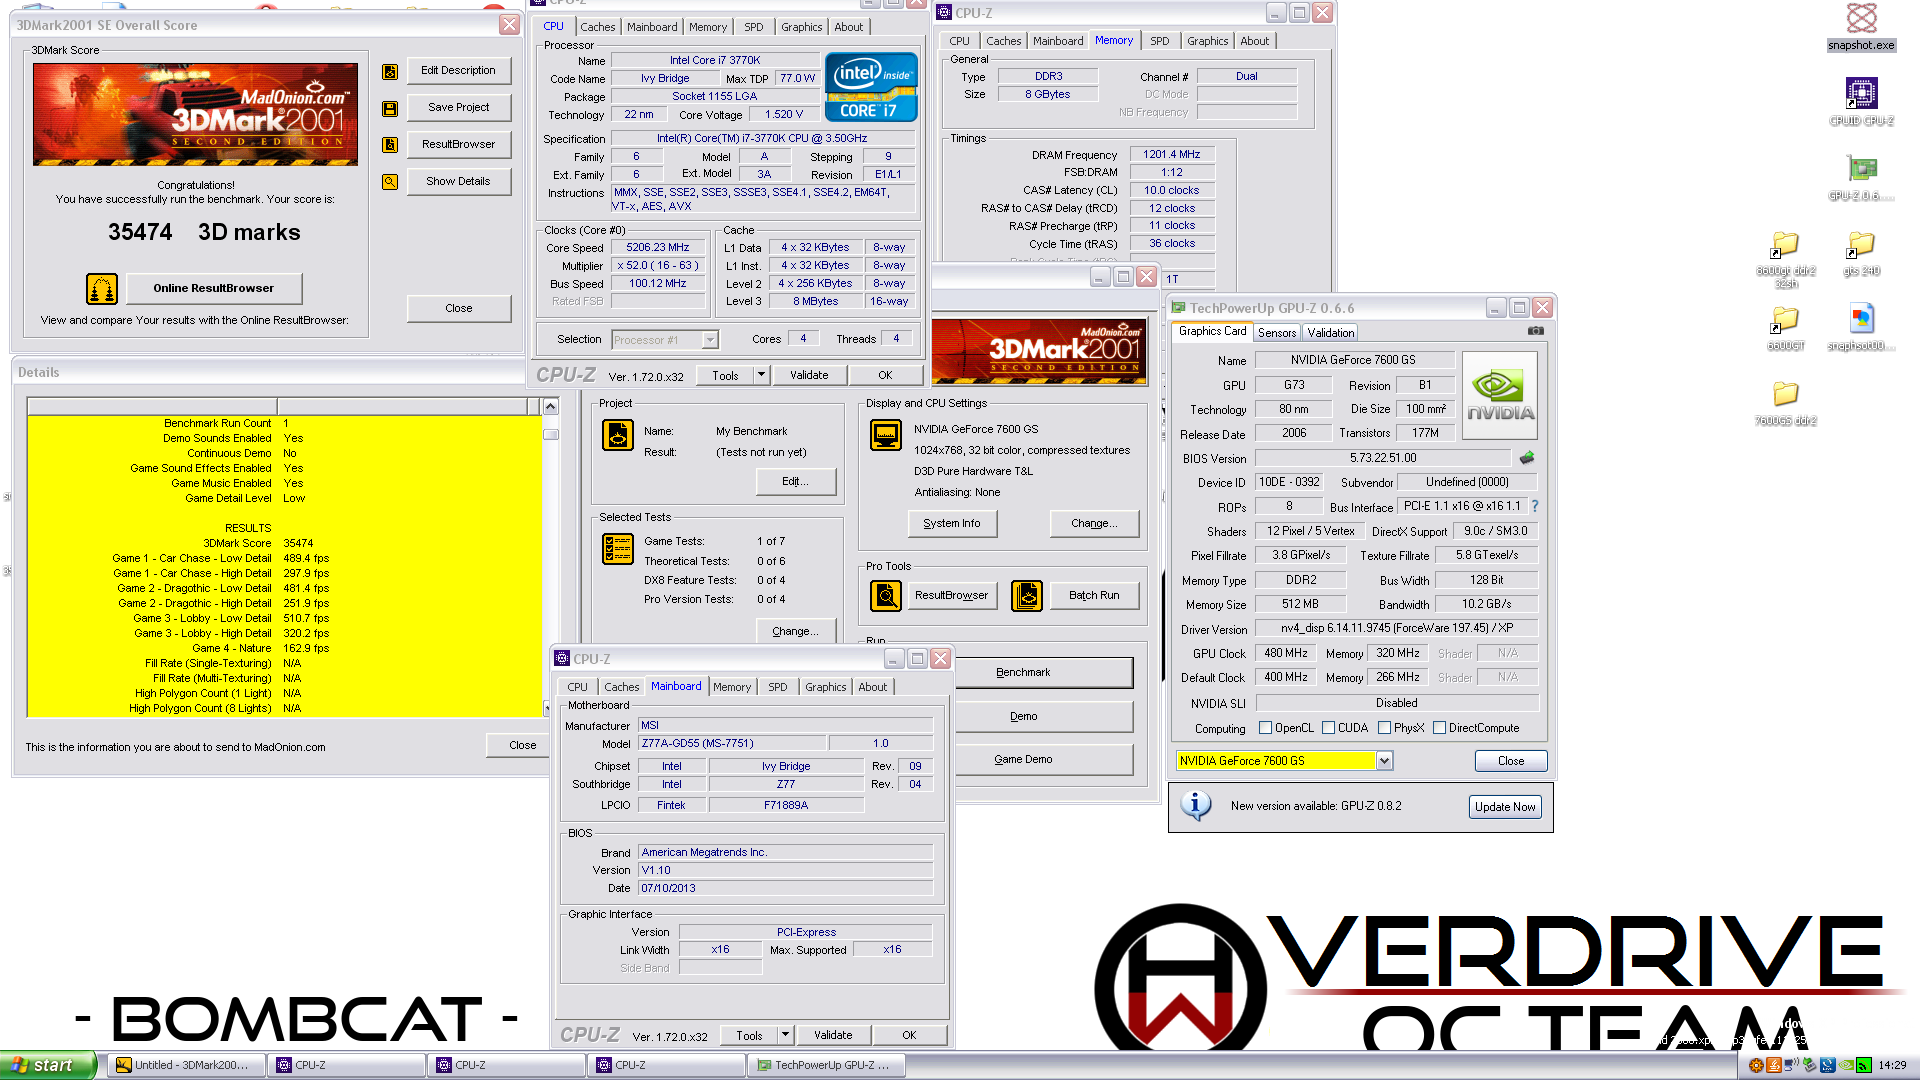Click the Details list scrollbar thumb
The image size is (1920, 1080).
[x=550, y=435]
